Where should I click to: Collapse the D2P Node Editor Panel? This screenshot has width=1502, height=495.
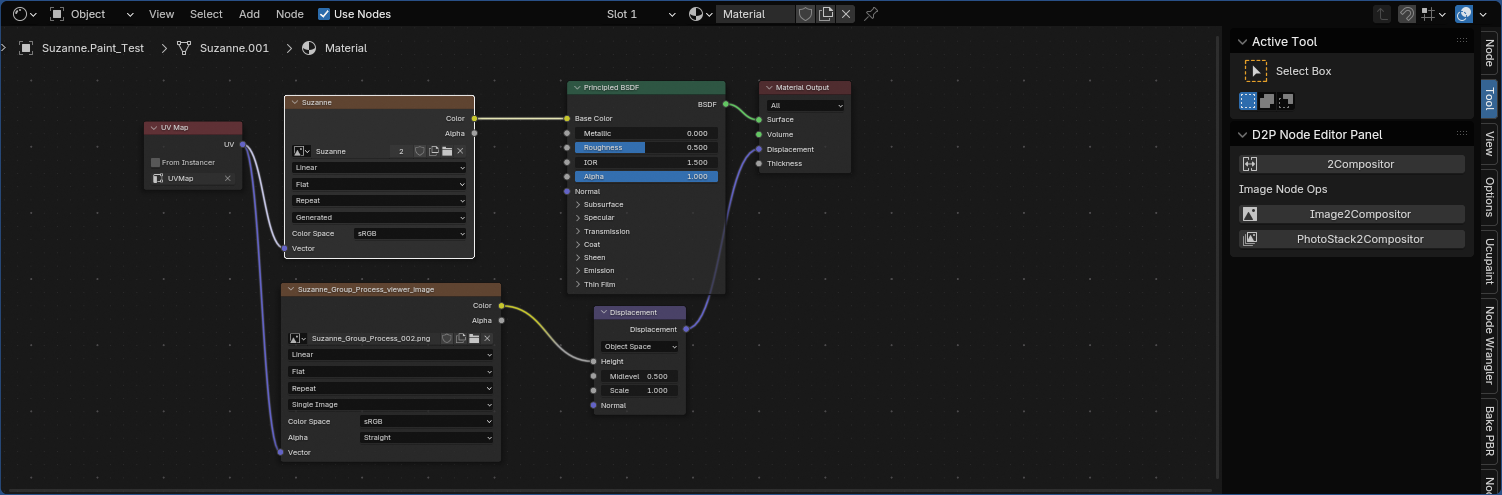pos(1242,135)
